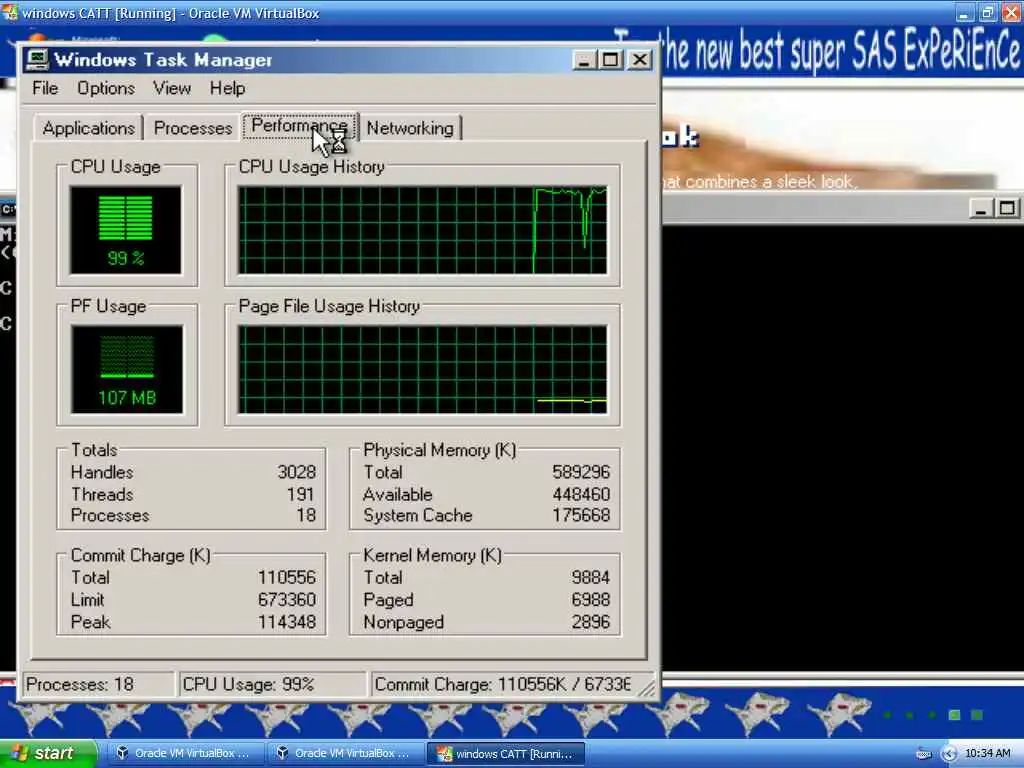Click the VirtualBox title bar icon
1024x768 pixels.
(x=9, y=12)
